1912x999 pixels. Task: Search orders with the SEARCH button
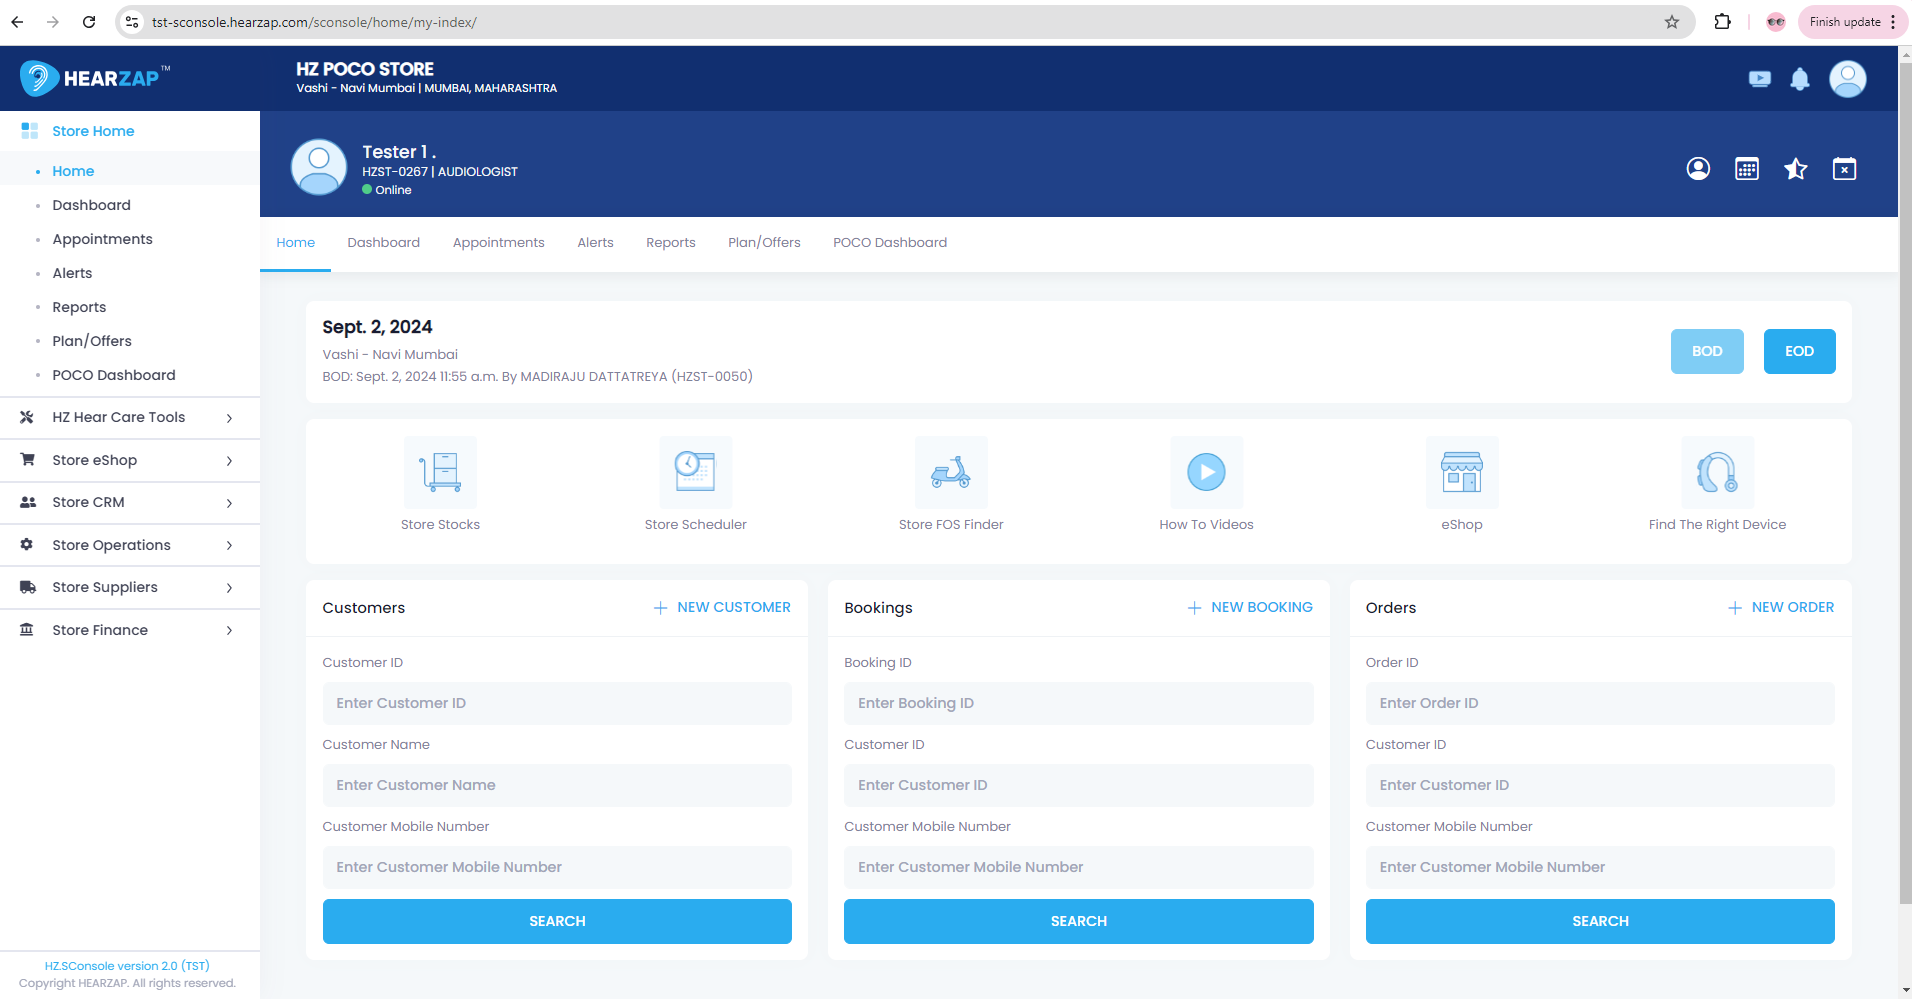click(1599, 921)
